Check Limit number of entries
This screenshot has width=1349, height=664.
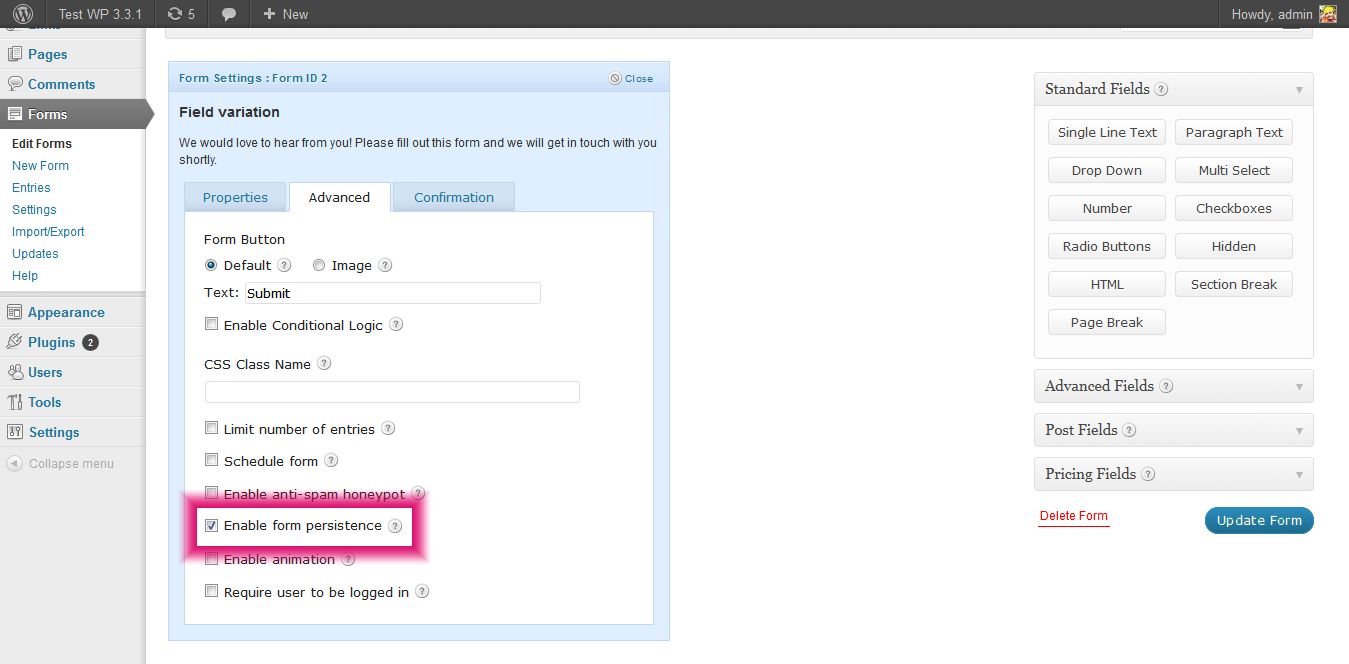(211, 428)
